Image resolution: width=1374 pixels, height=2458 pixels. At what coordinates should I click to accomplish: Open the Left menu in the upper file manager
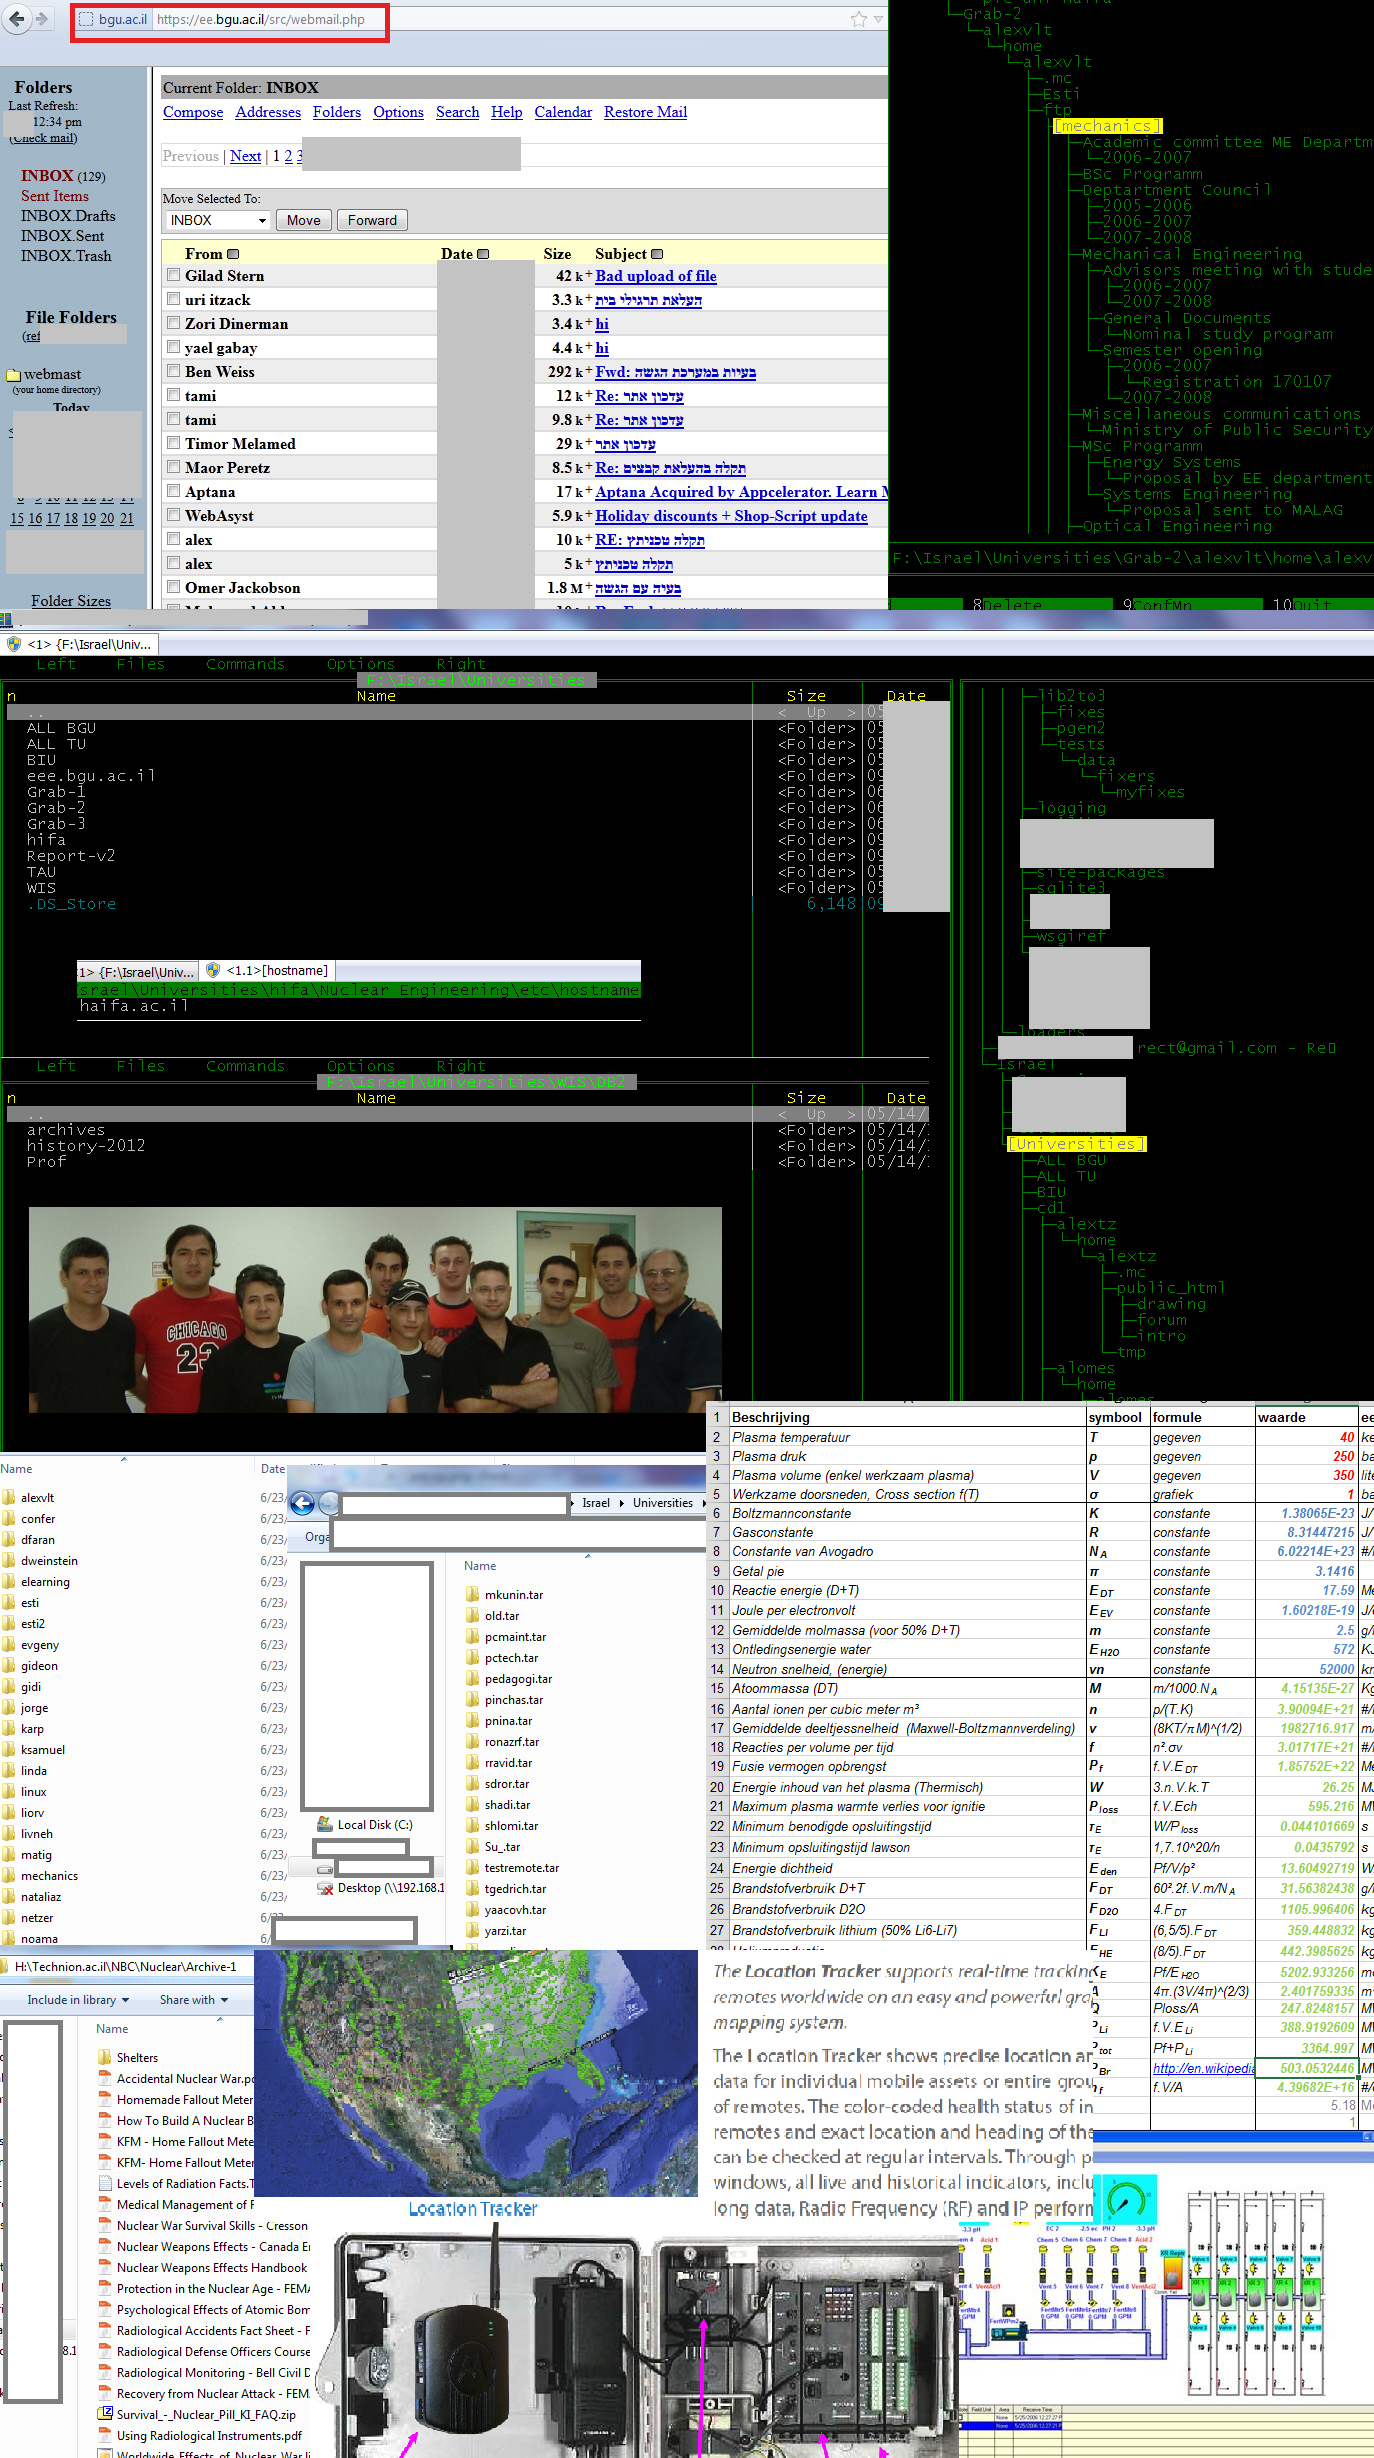[x=56, y=664]
